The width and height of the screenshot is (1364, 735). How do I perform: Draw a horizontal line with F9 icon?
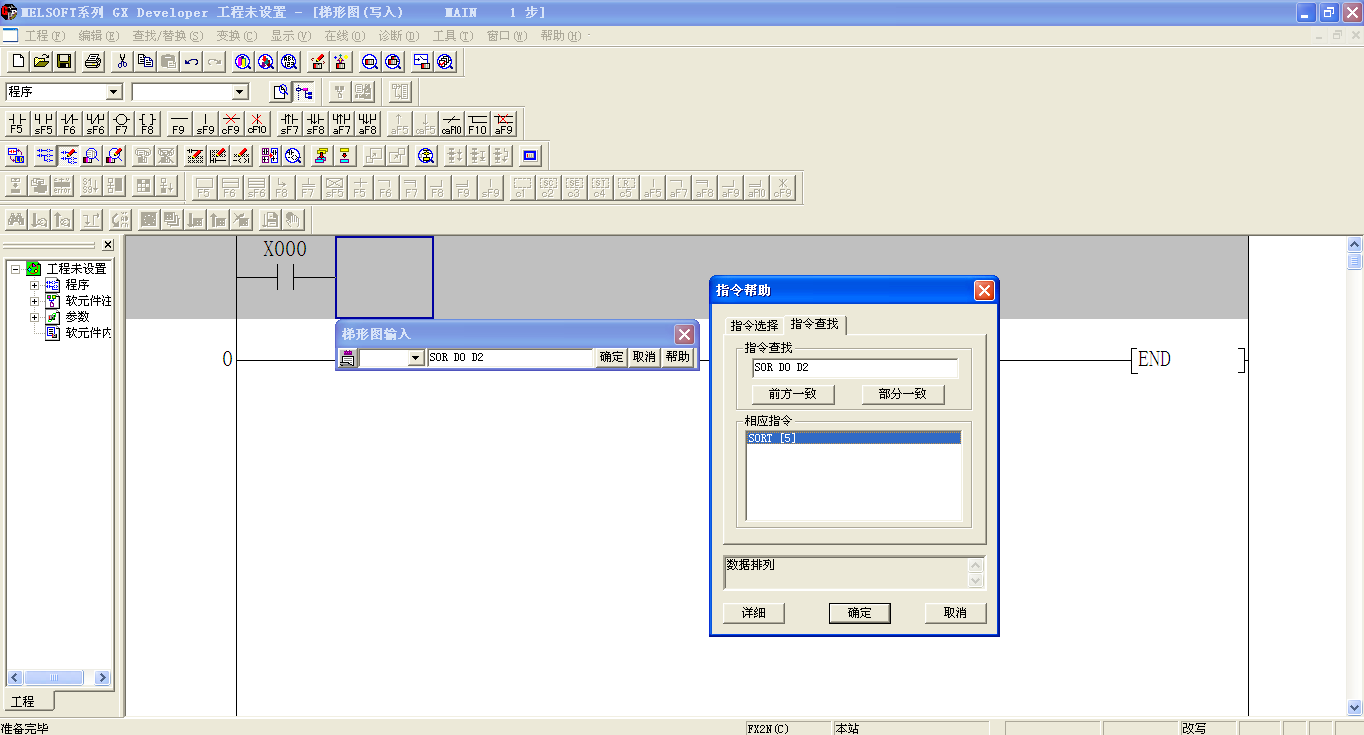point(179,124)
